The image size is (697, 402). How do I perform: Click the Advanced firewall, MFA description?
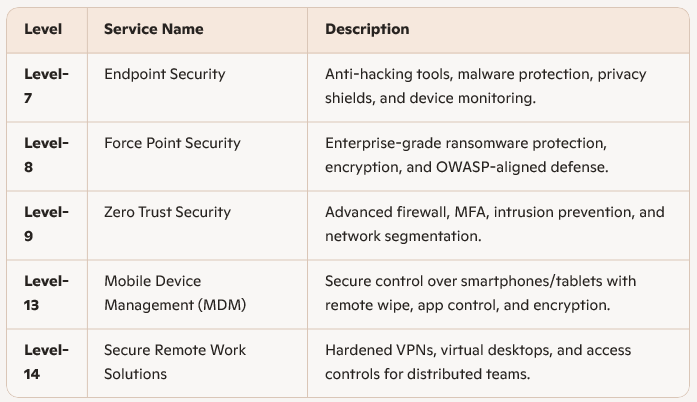click(494, 212)
